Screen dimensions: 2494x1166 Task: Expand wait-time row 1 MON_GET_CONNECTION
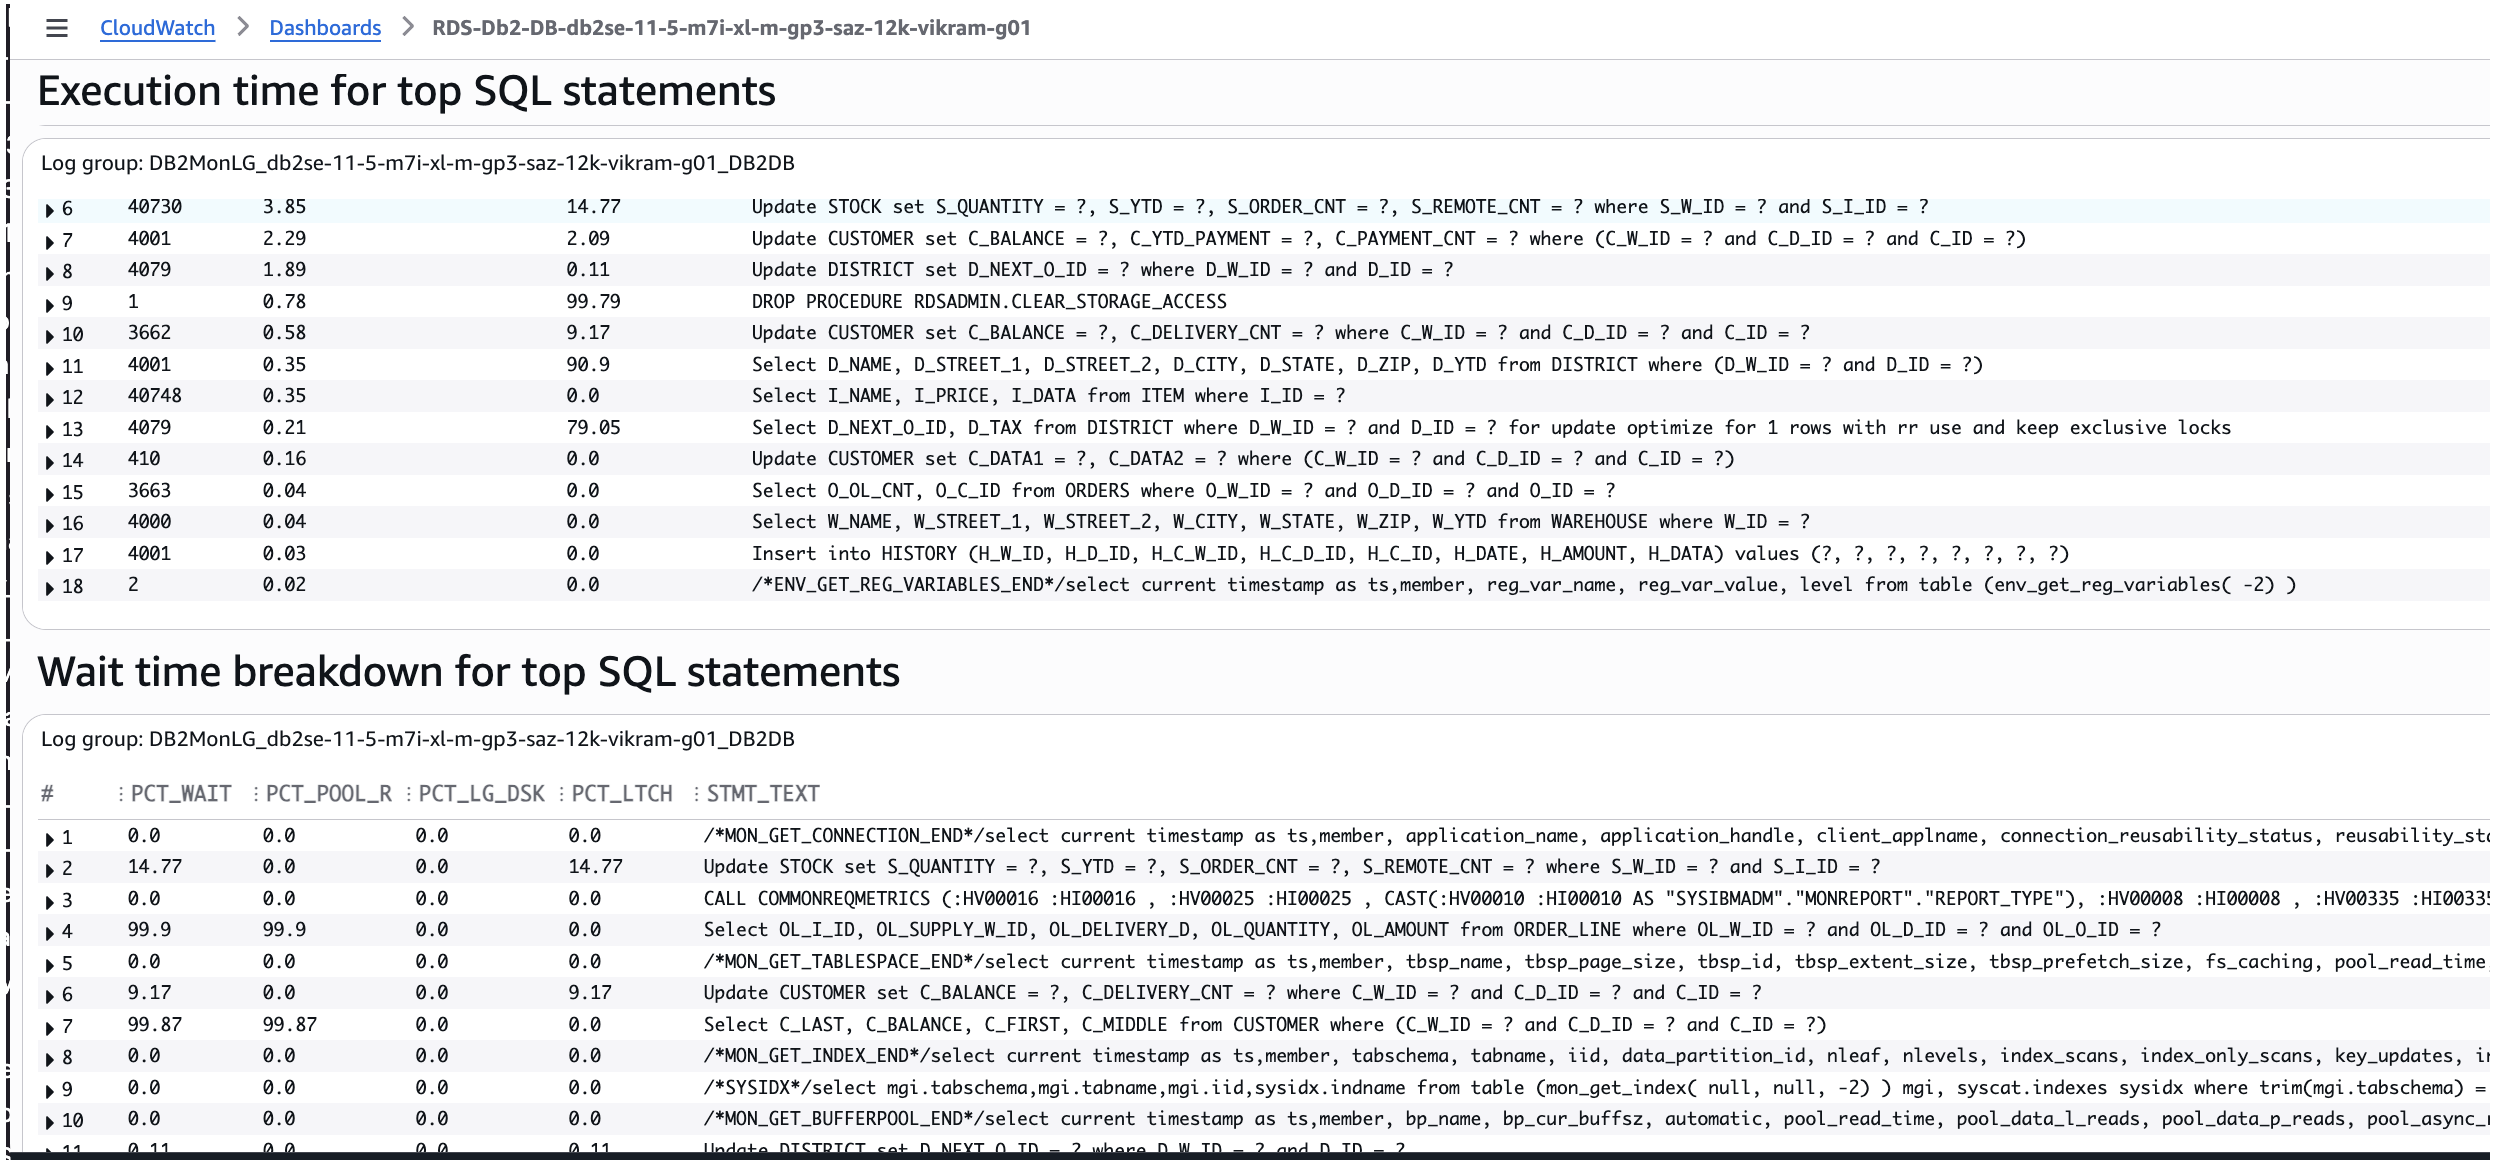50,838
